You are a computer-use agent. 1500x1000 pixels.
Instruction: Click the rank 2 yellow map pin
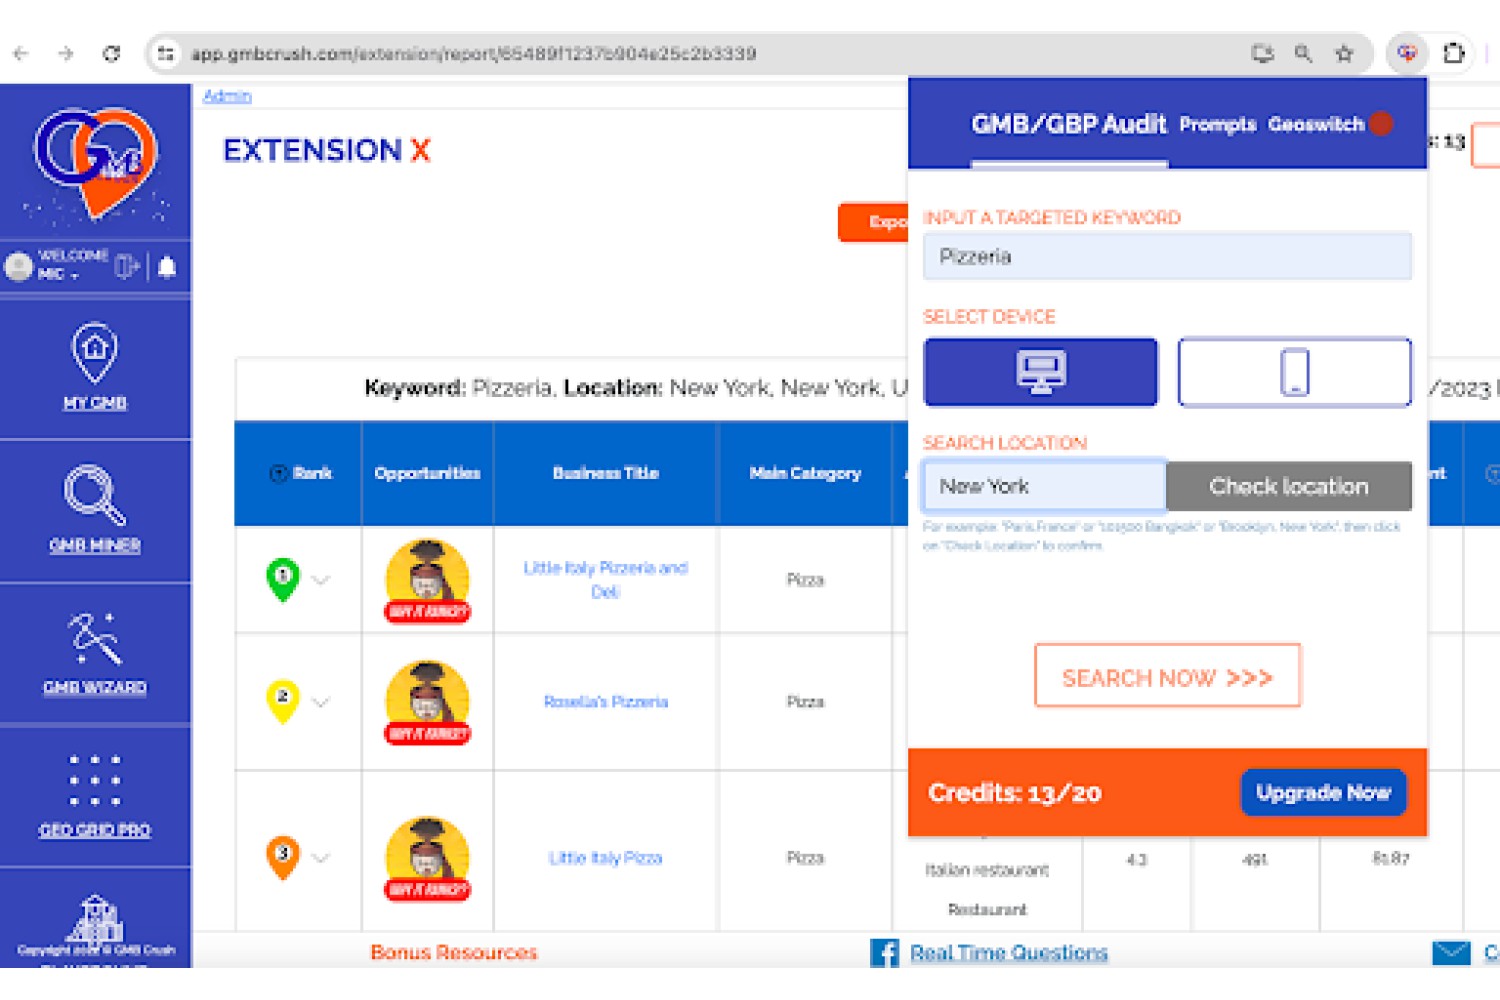point(283,700)
